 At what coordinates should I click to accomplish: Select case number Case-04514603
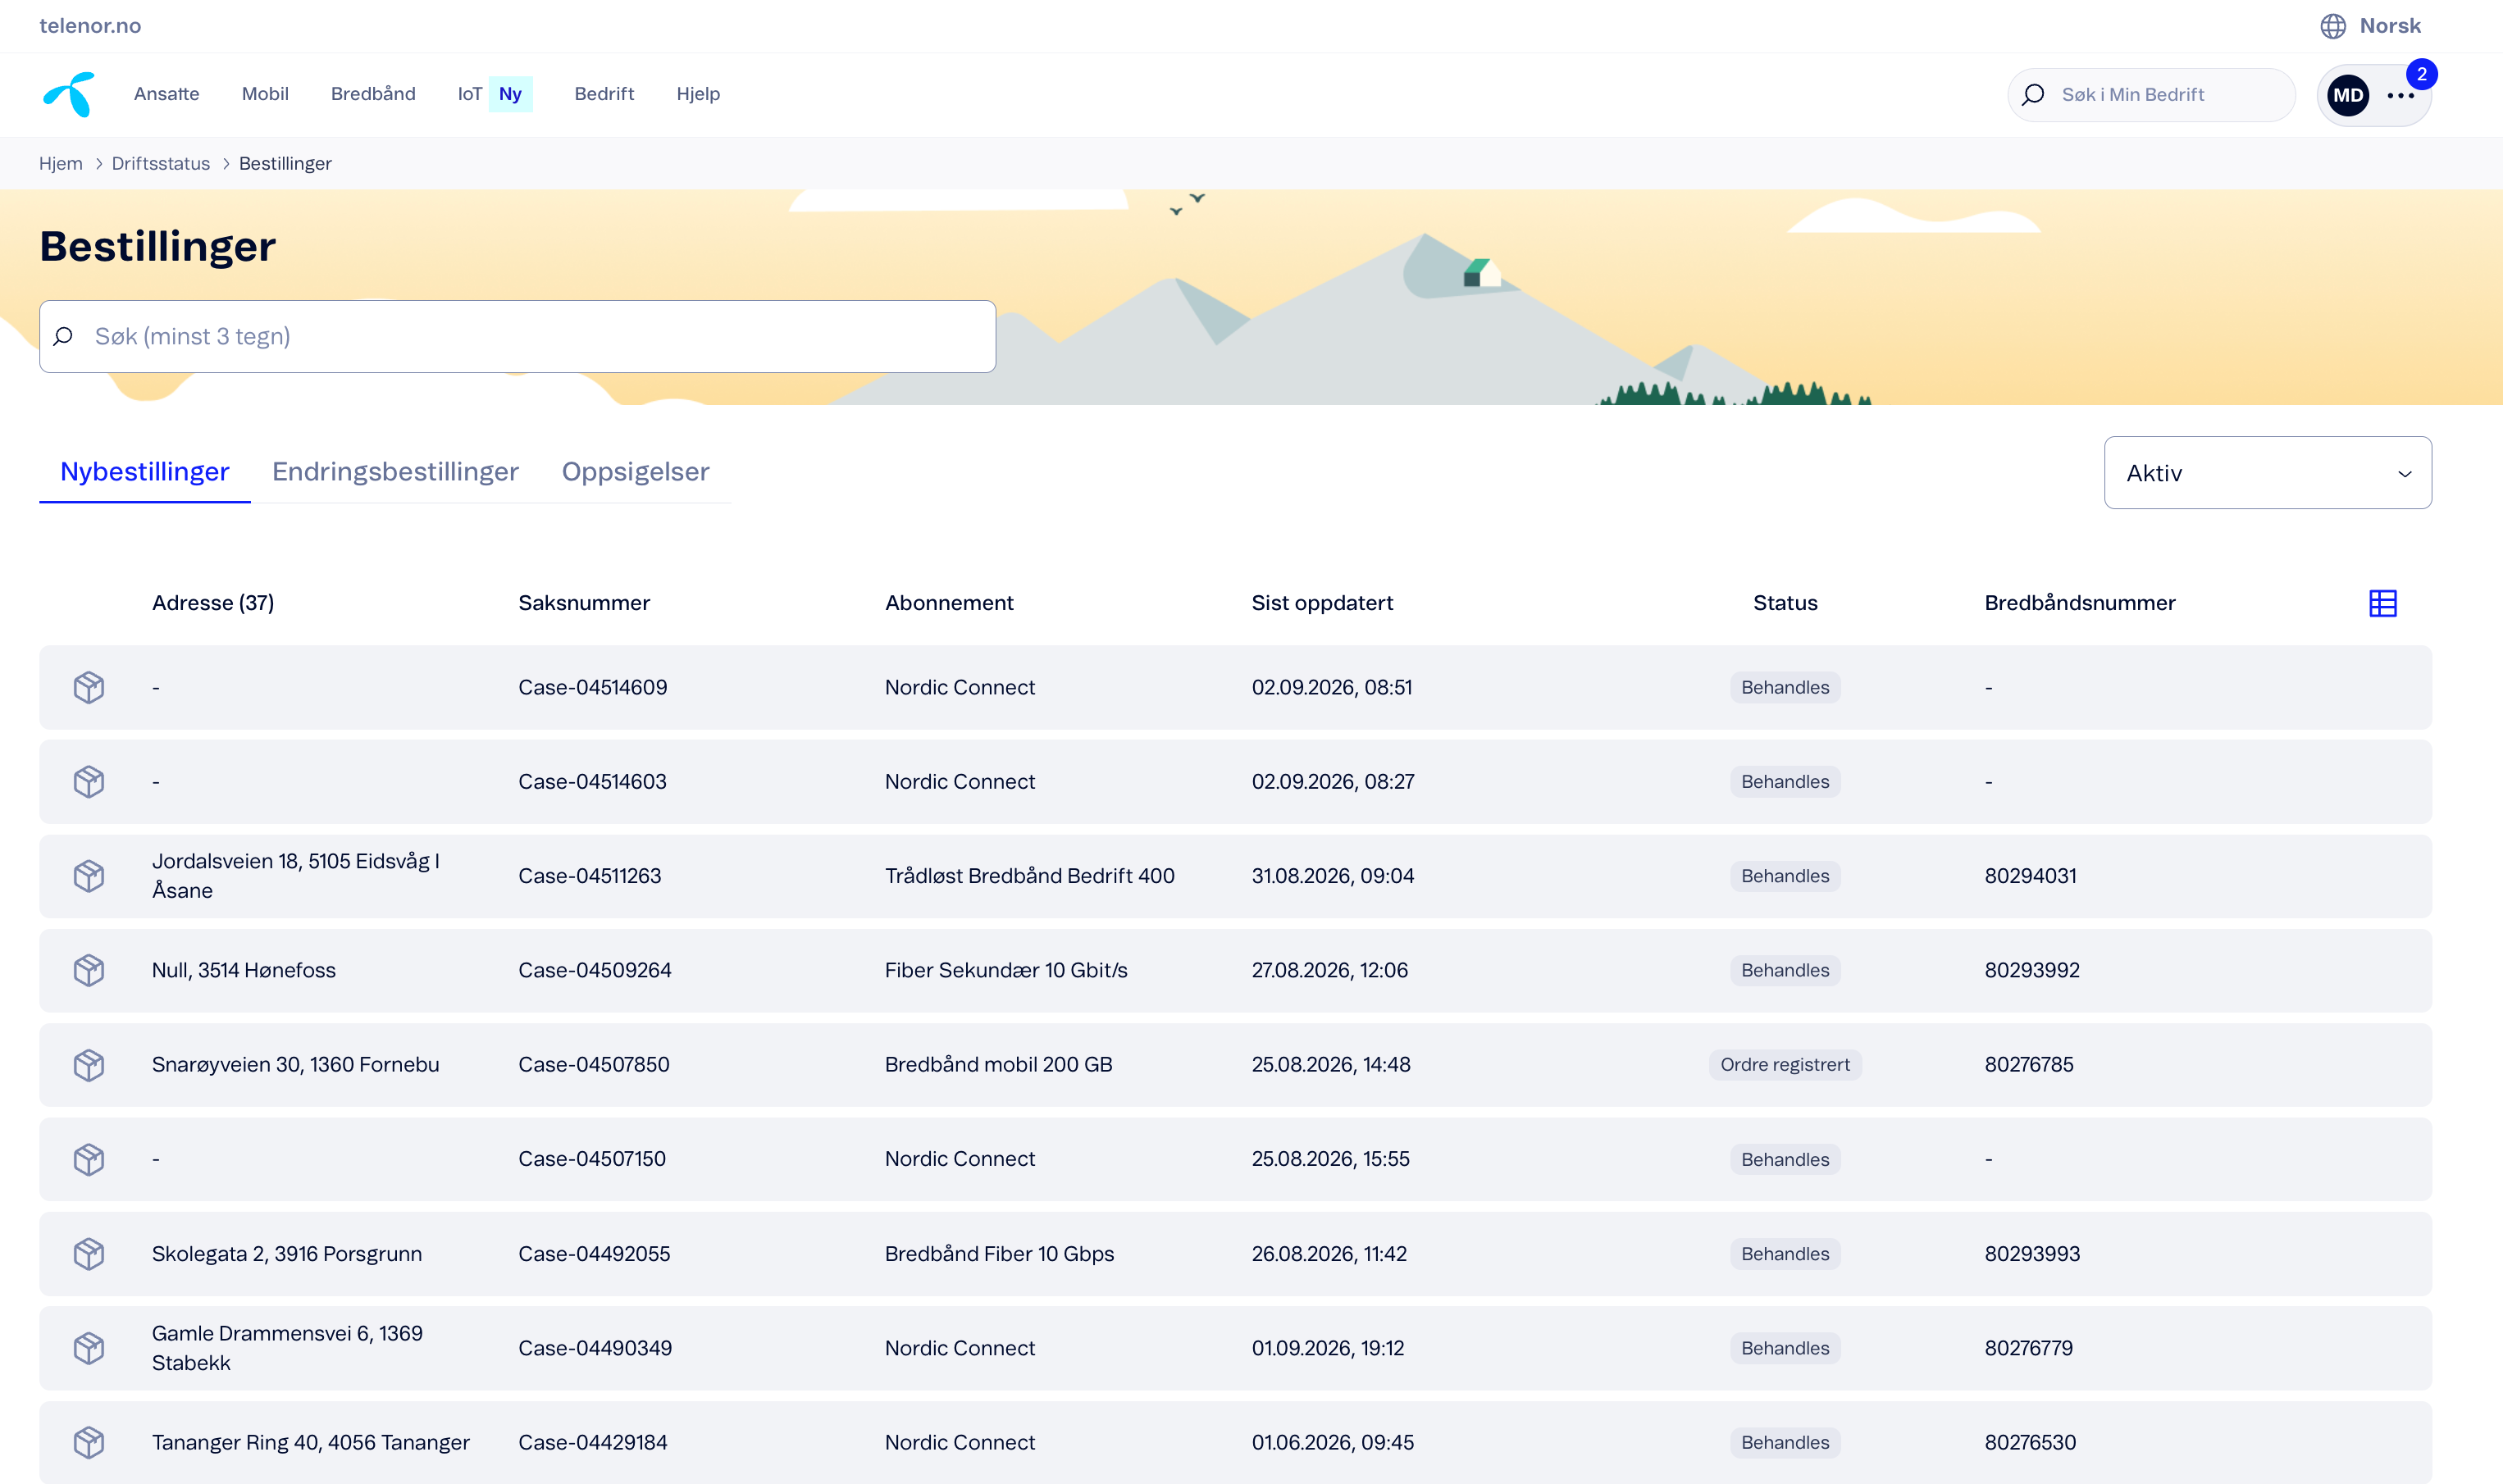coord(592,781)
